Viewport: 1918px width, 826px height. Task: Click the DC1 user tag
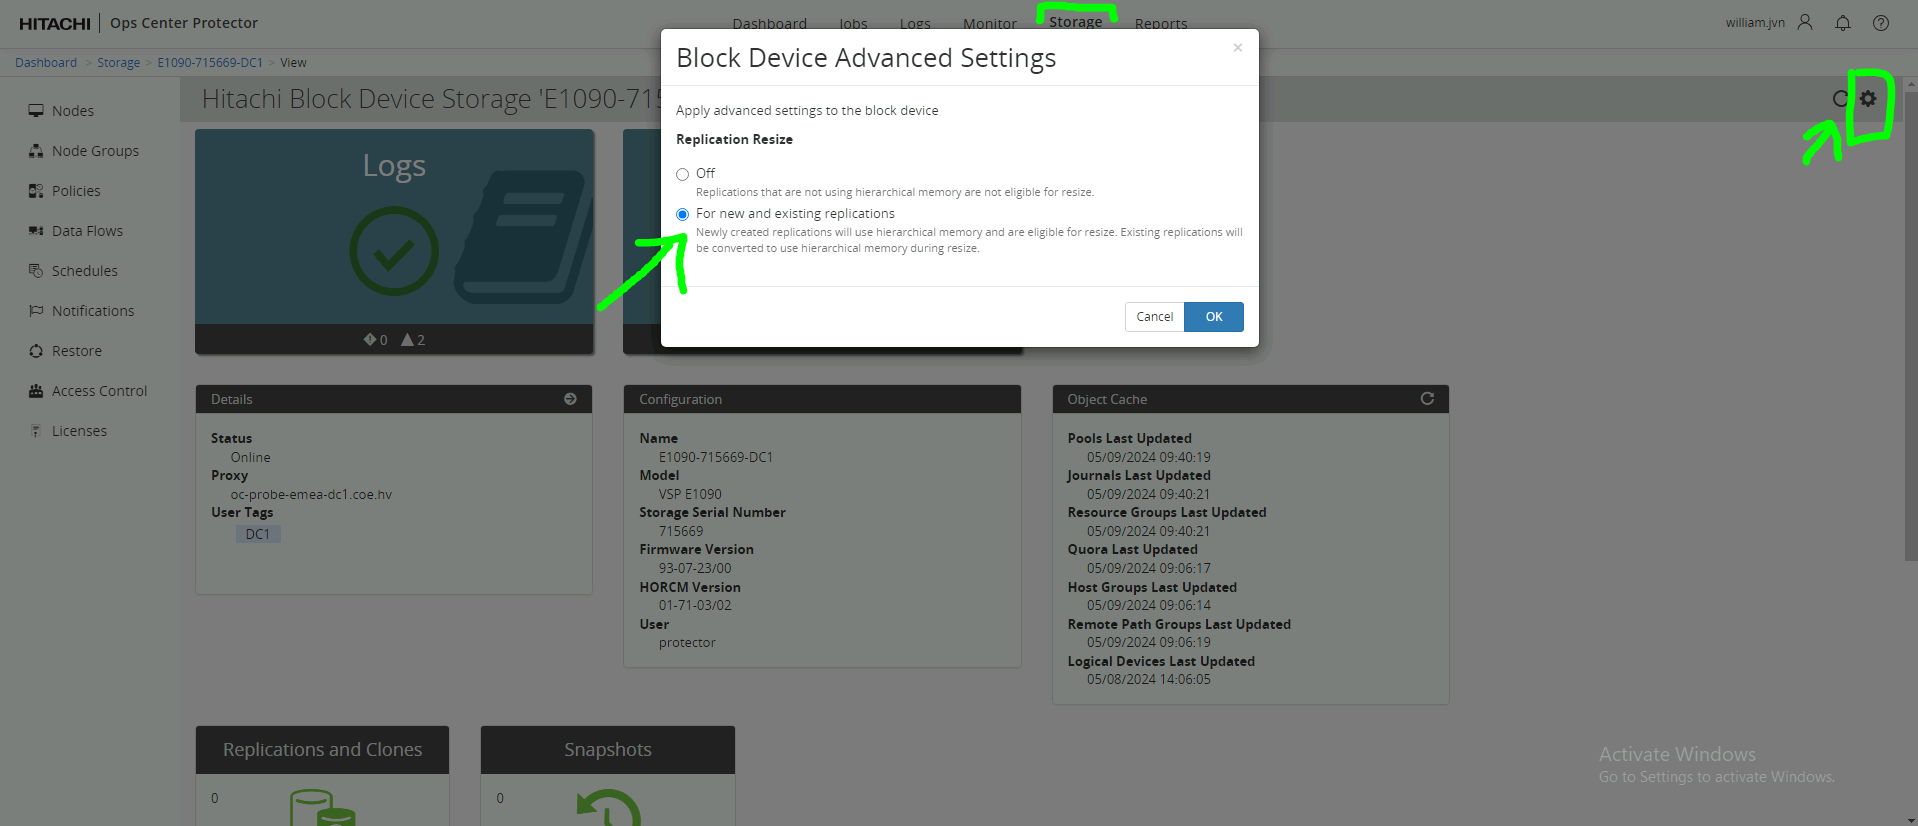coord(258,534)
